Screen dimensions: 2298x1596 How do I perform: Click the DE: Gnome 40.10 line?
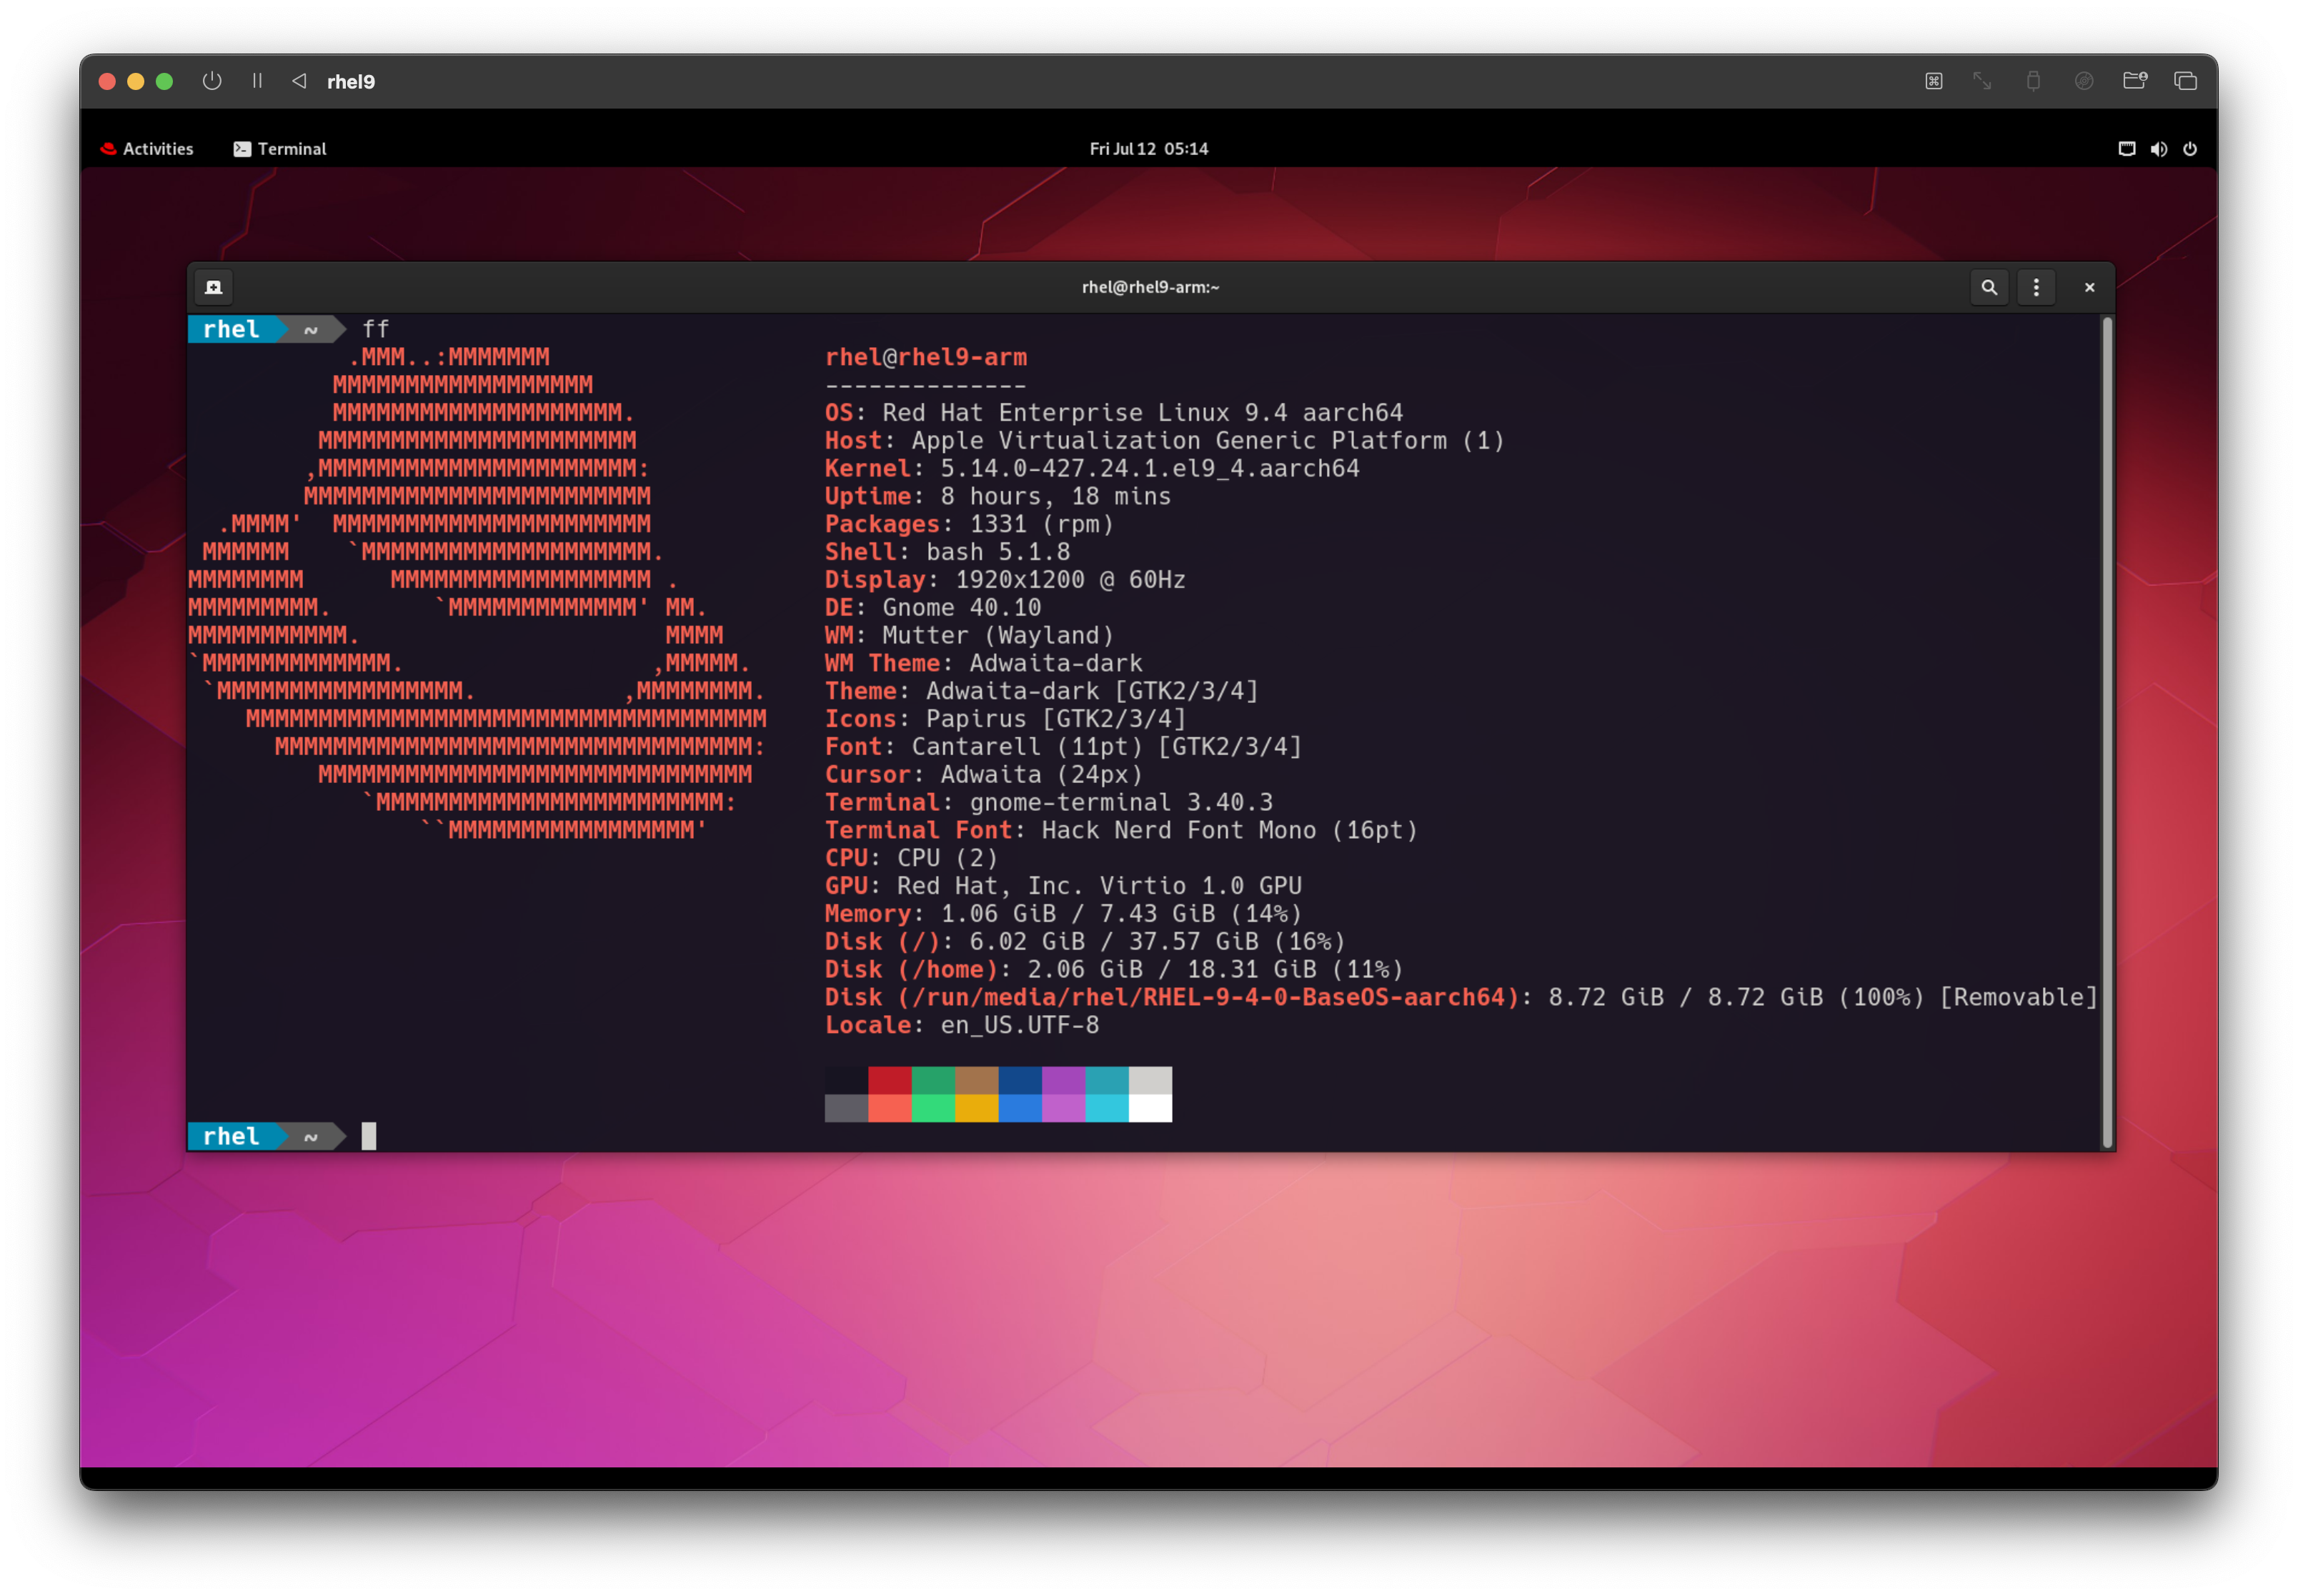coord(933,608)
